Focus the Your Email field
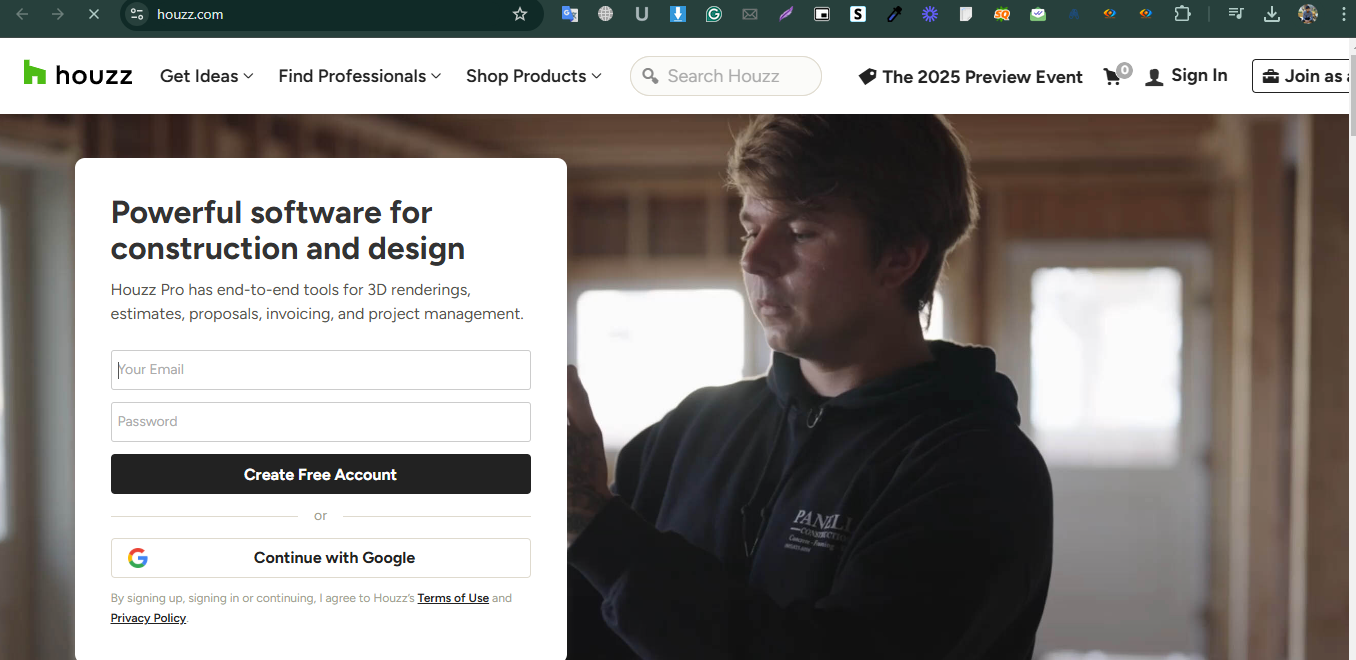1356x660 pixels. tap(321, 370)
